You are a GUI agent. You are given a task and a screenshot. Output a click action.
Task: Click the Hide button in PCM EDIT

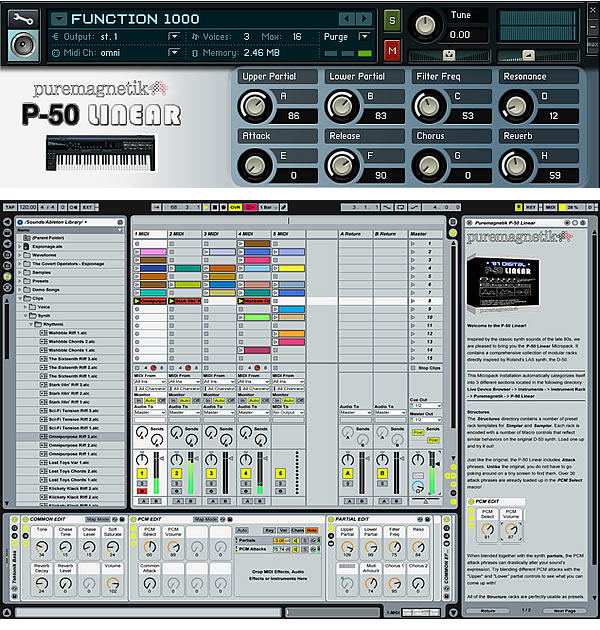[x=311, y=530]
